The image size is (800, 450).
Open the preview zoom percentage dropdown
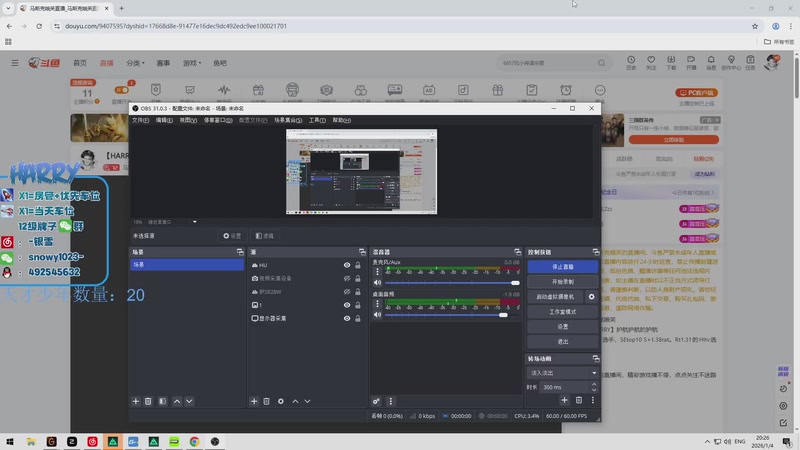click(x=194, y=222)
